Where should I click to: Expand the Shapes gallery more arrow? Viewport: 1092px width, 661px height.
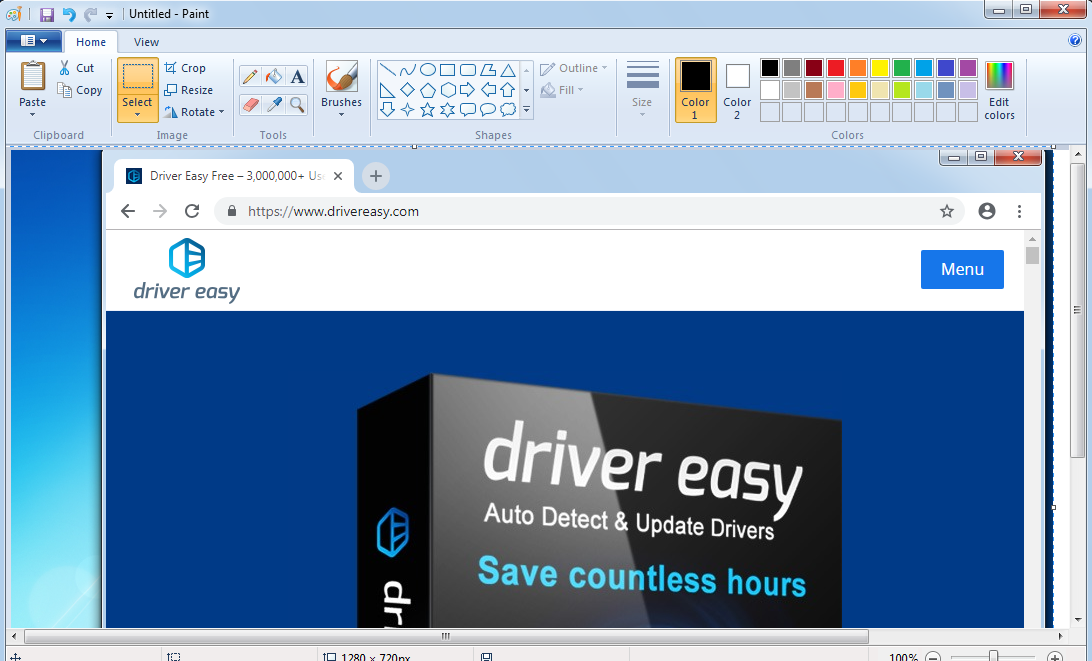(526, 109)
